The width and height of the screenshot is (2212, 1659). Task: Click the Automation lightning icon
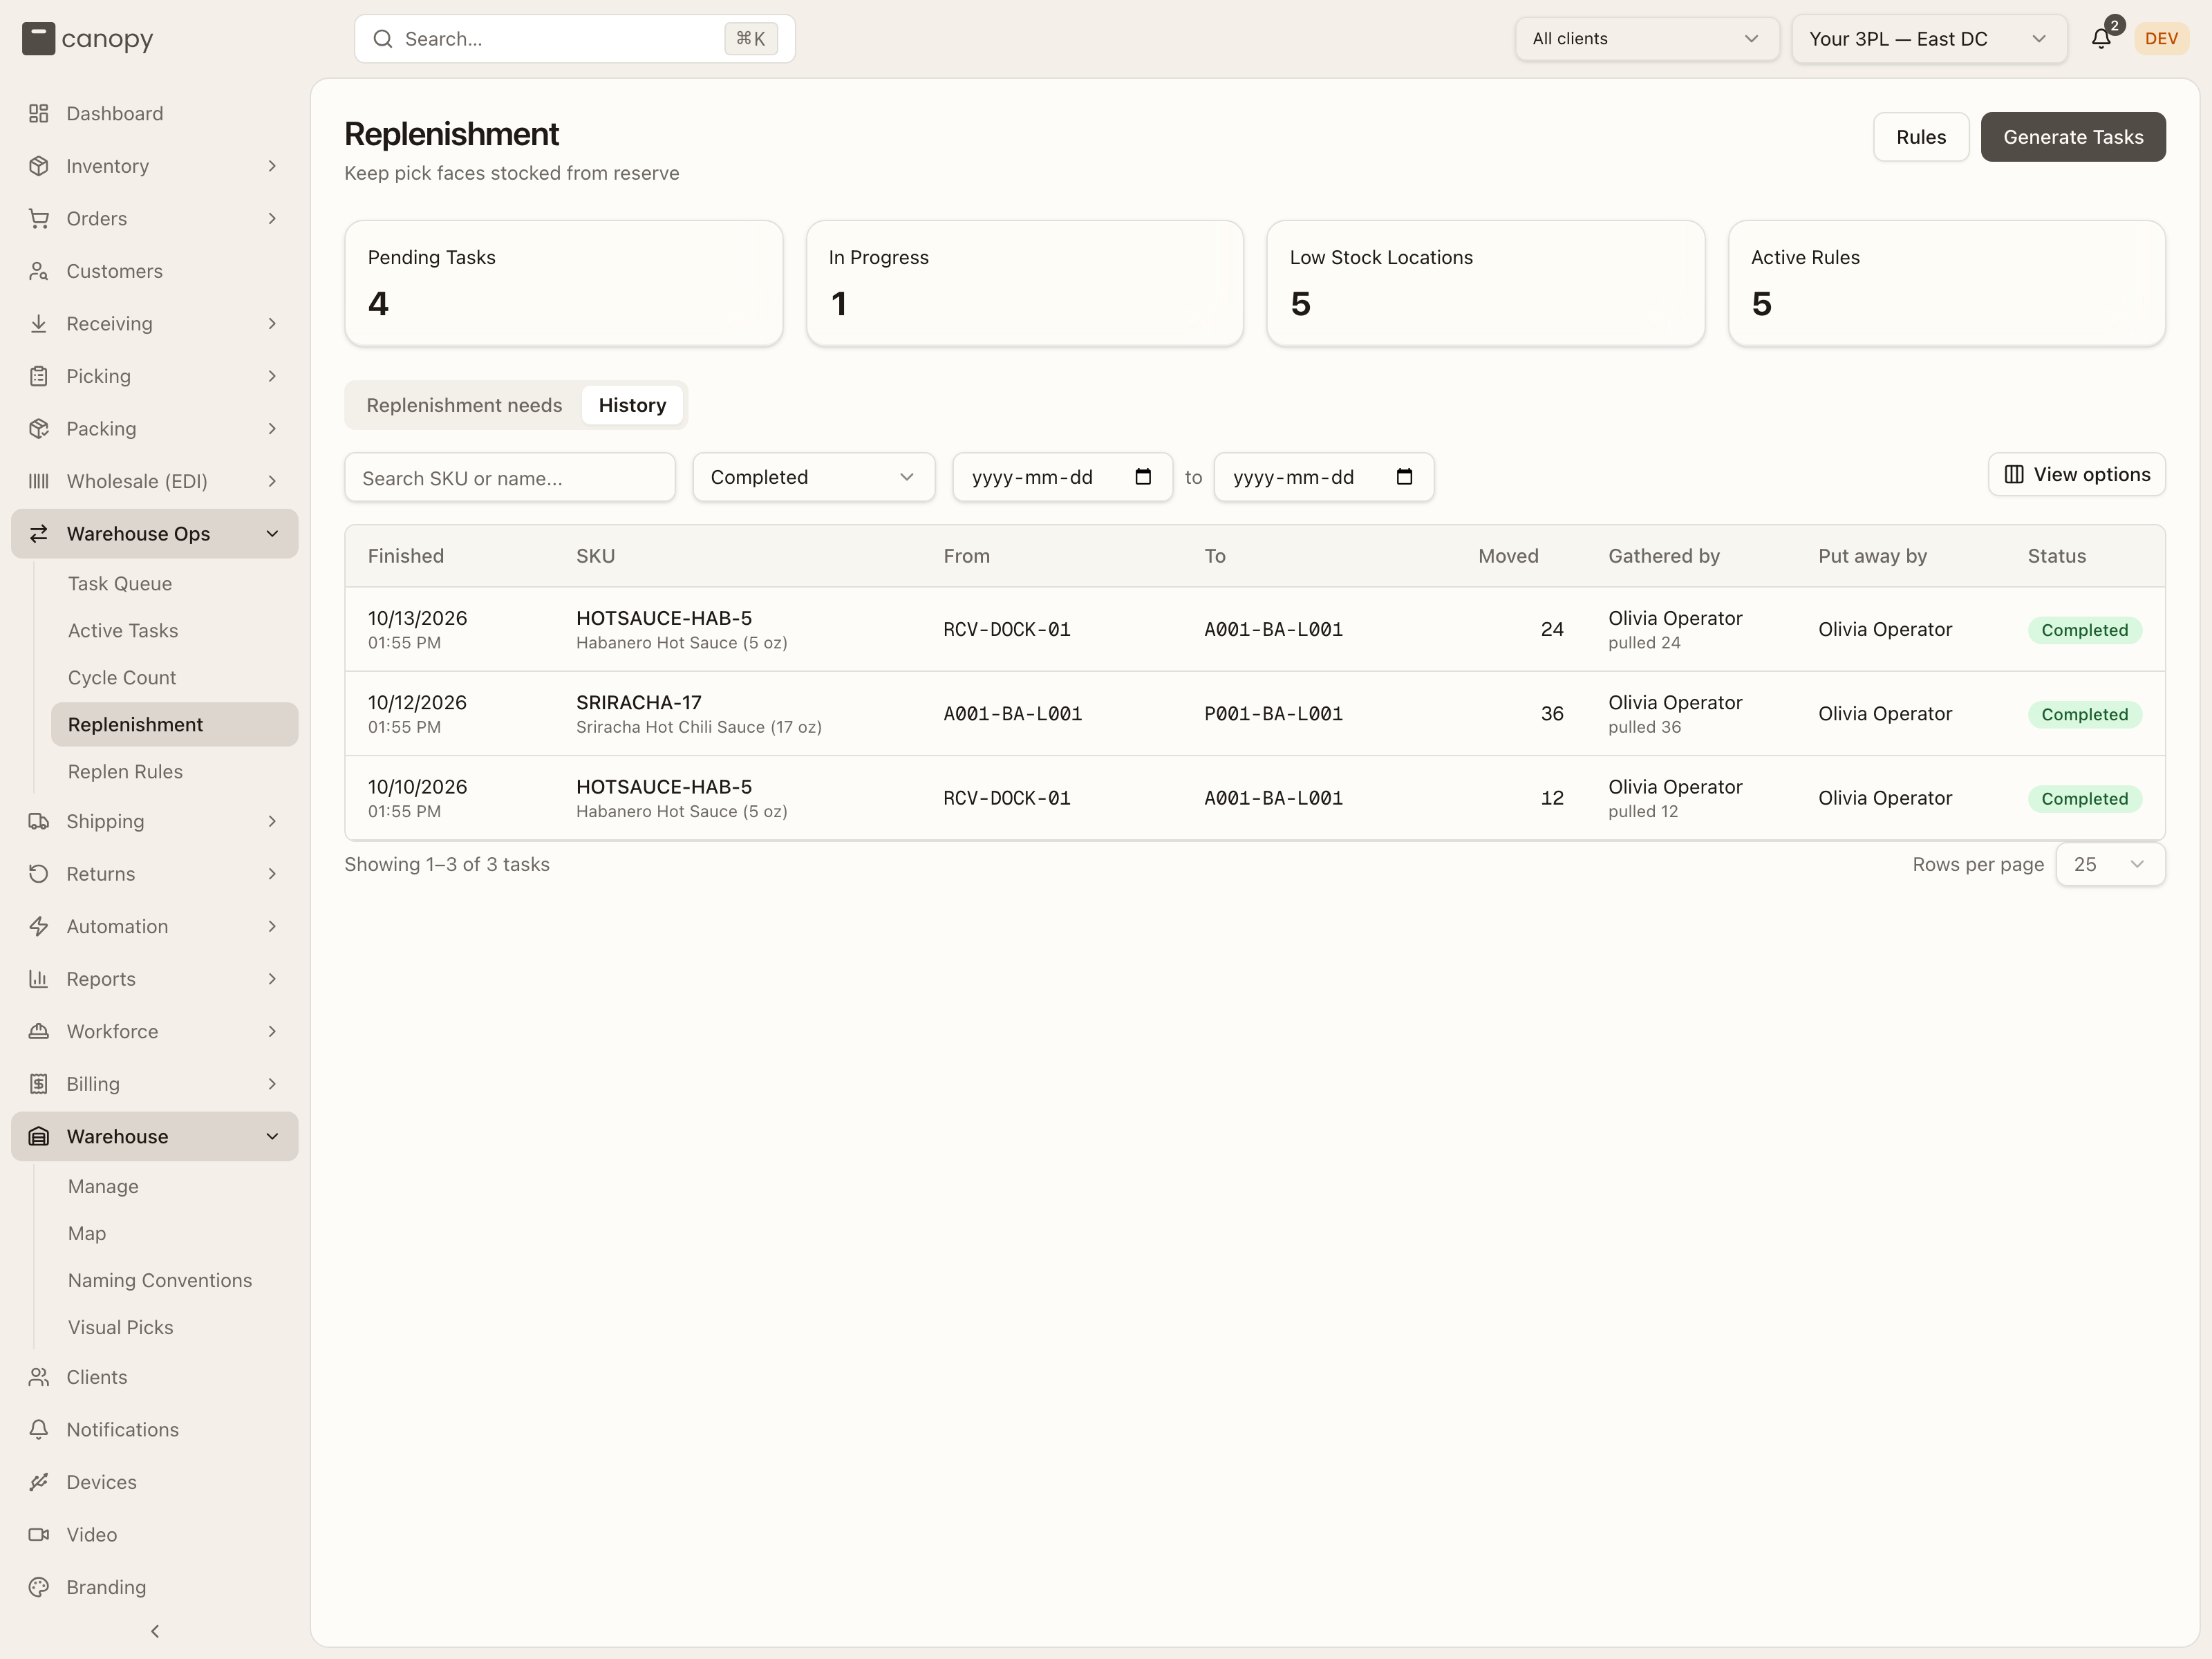pos(39,926)
